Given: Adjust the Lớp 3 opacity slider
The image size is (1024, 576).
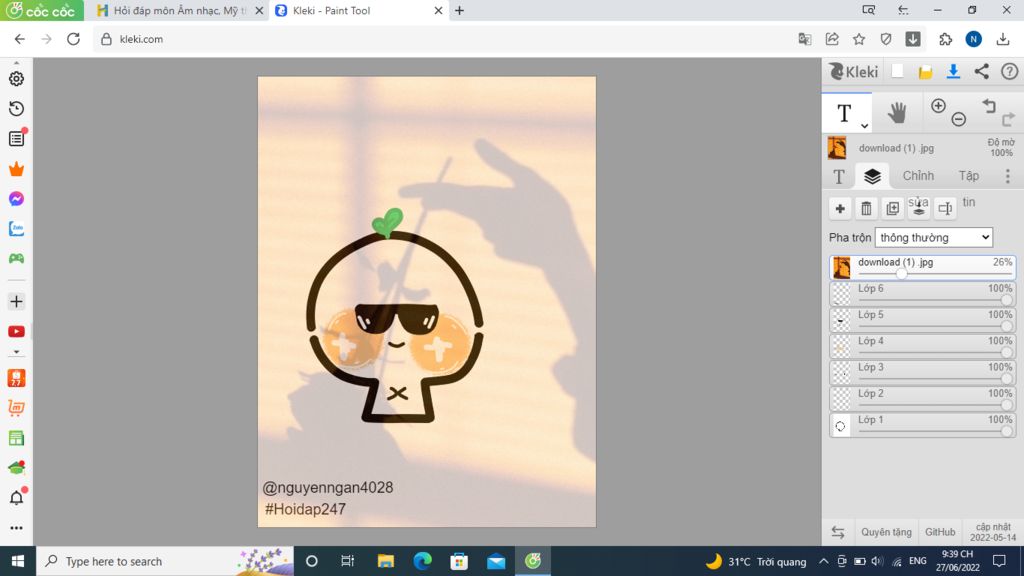Looking at the screenshot, I should [1006, 379].
